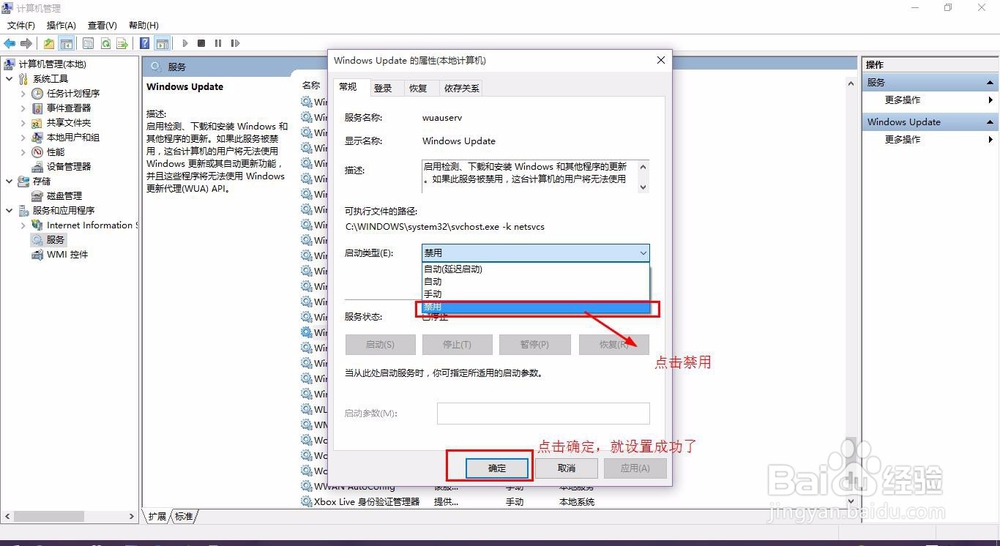This screenshot has height=546, width=1000.
Task: Click the Start Service play icon
Action: click(185, 43)
